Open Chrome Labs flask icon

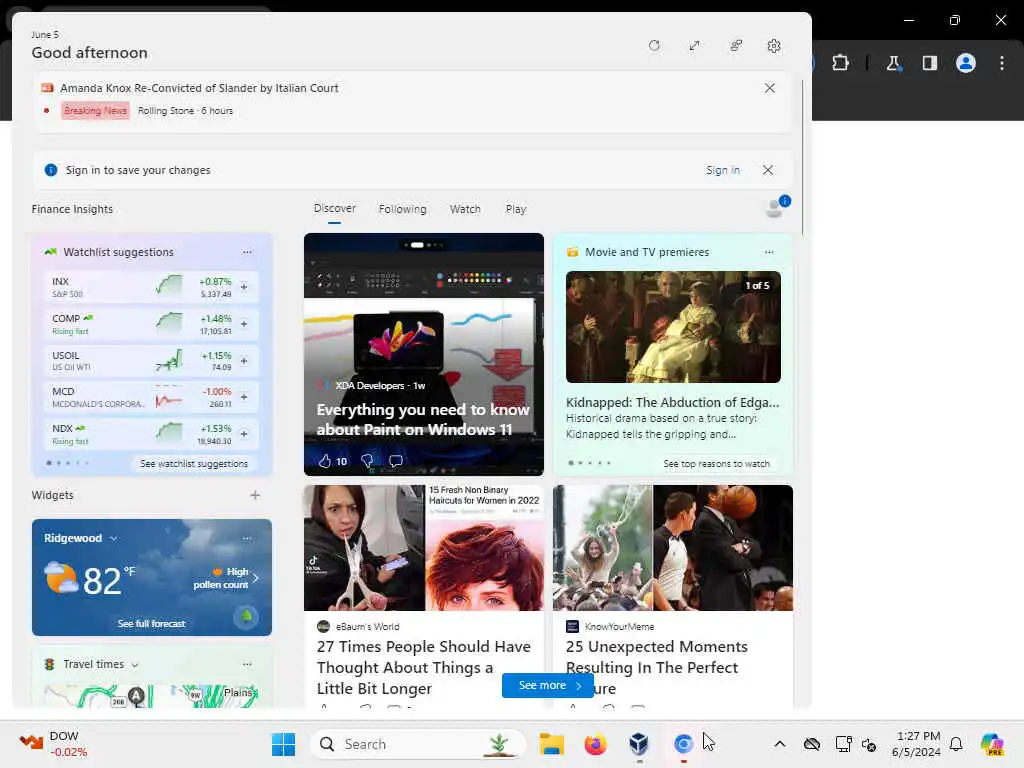(x=893, y=63)
